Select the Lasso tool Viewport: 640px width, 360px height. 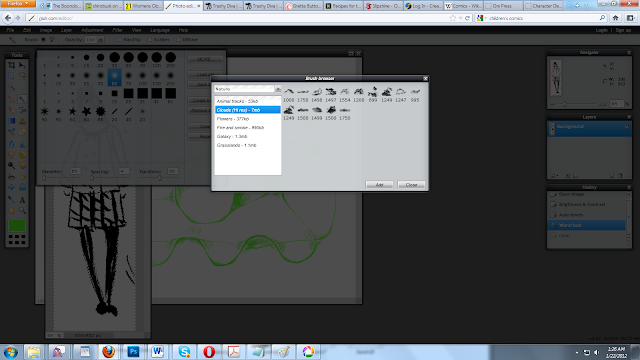point(22,76)
